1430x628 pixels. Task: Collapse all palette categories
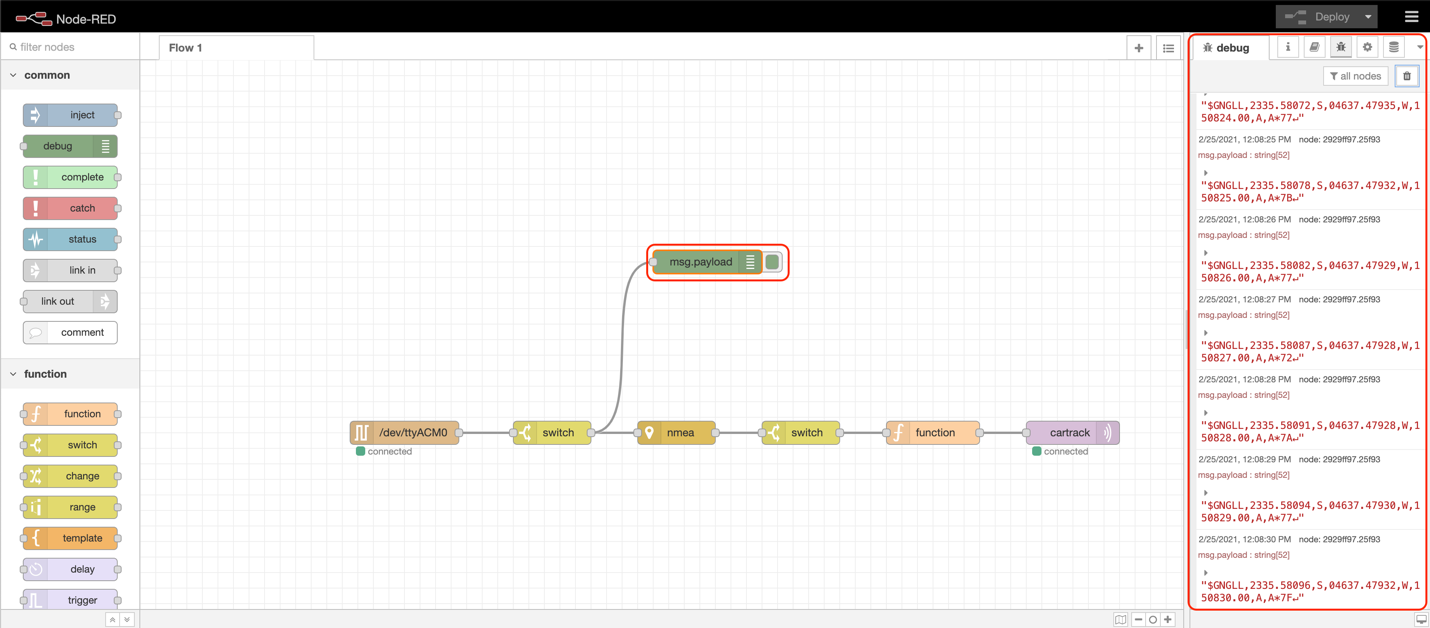coord(113,620)
